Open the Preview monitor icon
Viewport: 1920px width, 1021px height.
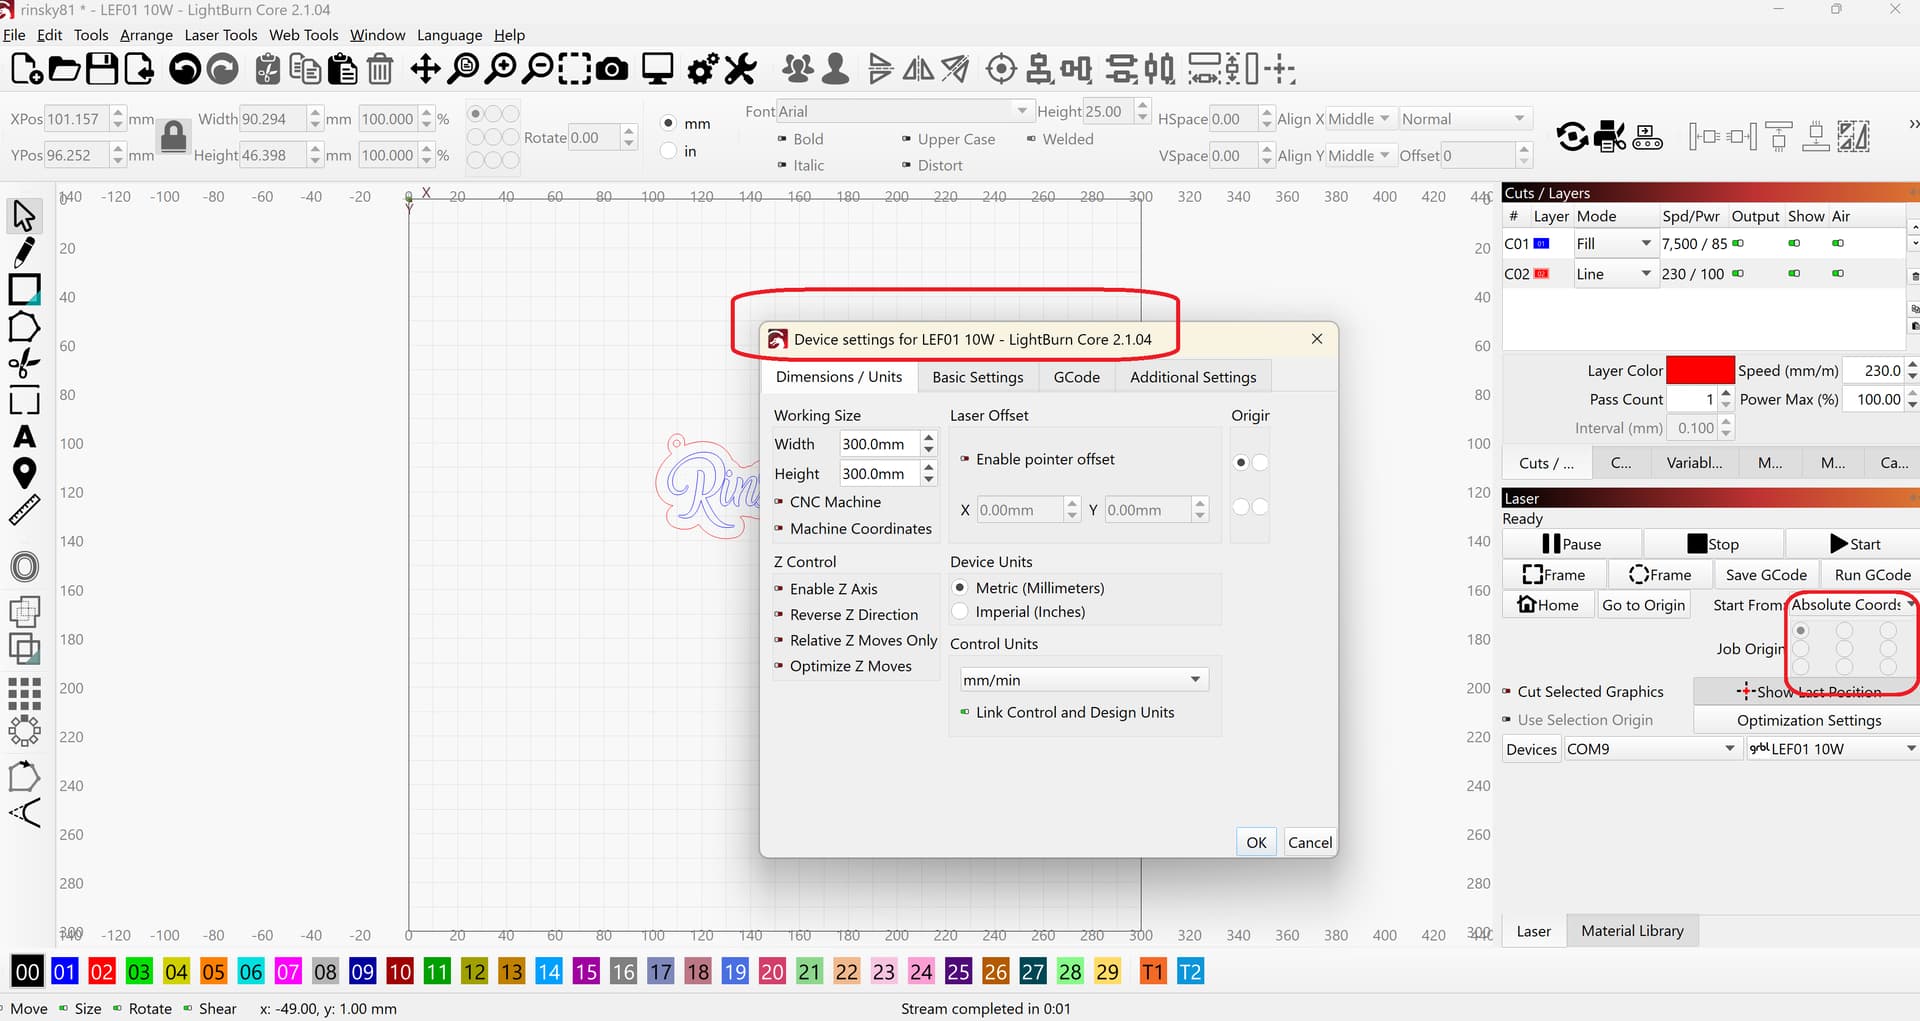pos(657,69)
